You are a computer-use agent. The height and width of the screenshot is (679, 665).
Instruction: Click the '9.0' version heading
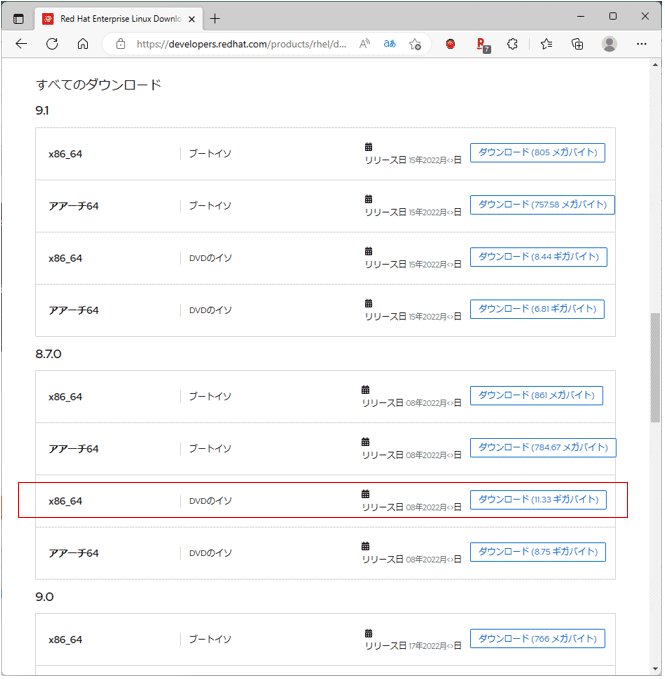(44, 597)
